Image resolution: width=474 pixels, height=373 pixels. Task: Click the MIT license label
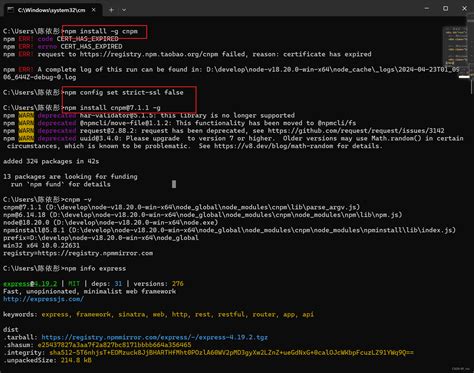(74, 284)
